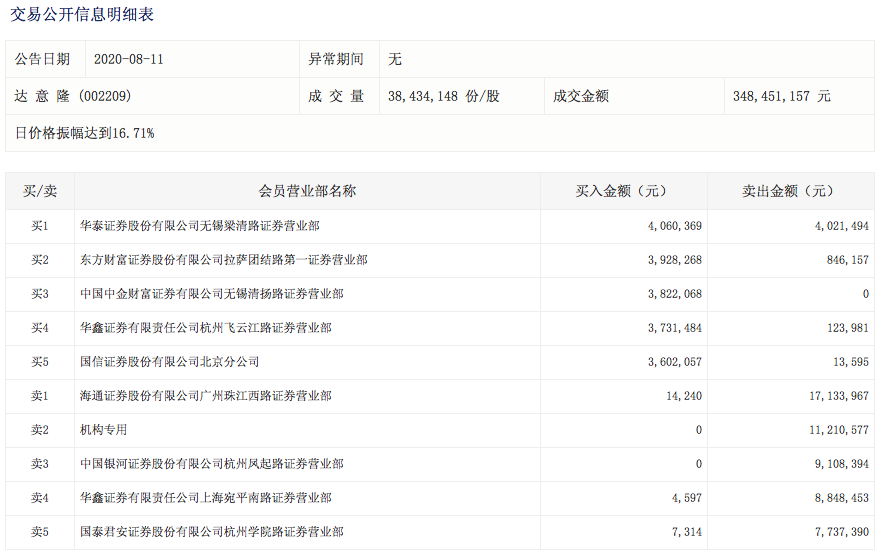Select buy amount 7,314
887x554 pixels.
pyautogui.click(x=687, y=532)
